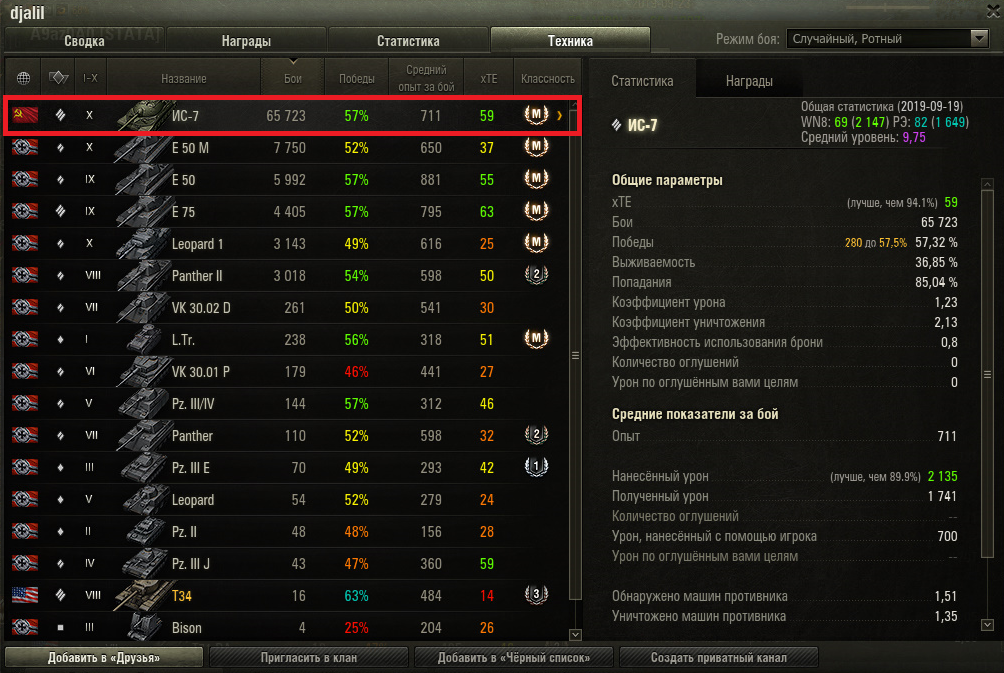Click Пригласить в клан button
Viewport: 1004px width, 673px height.
pyautogui.click(x=309, y=658)
